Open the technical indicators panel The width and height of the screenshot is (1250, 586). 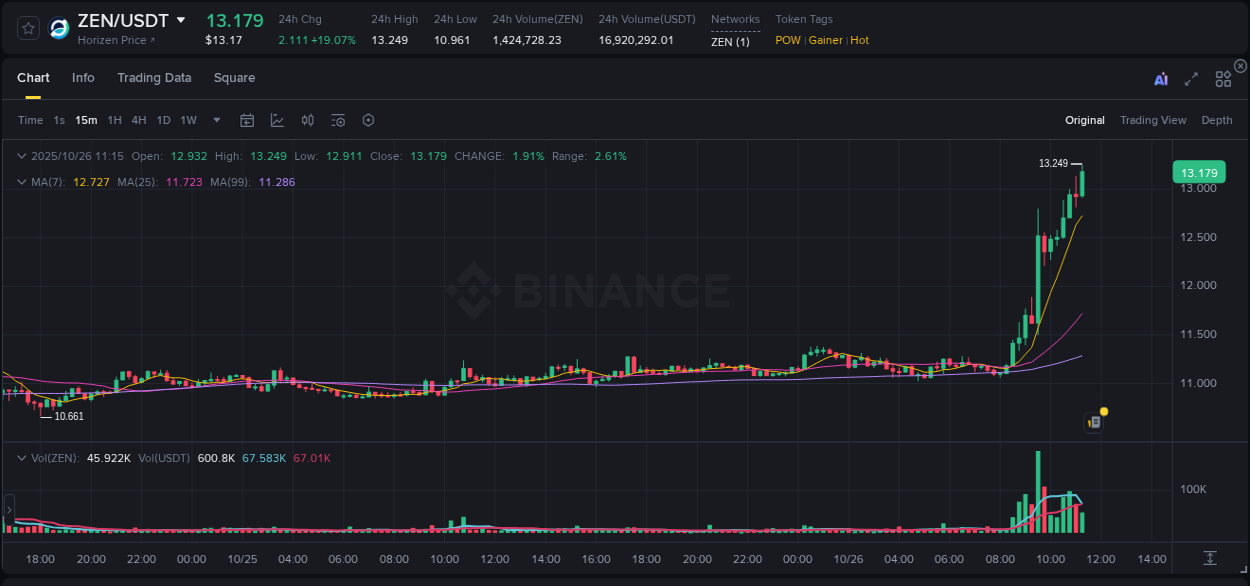click(277, 120)
